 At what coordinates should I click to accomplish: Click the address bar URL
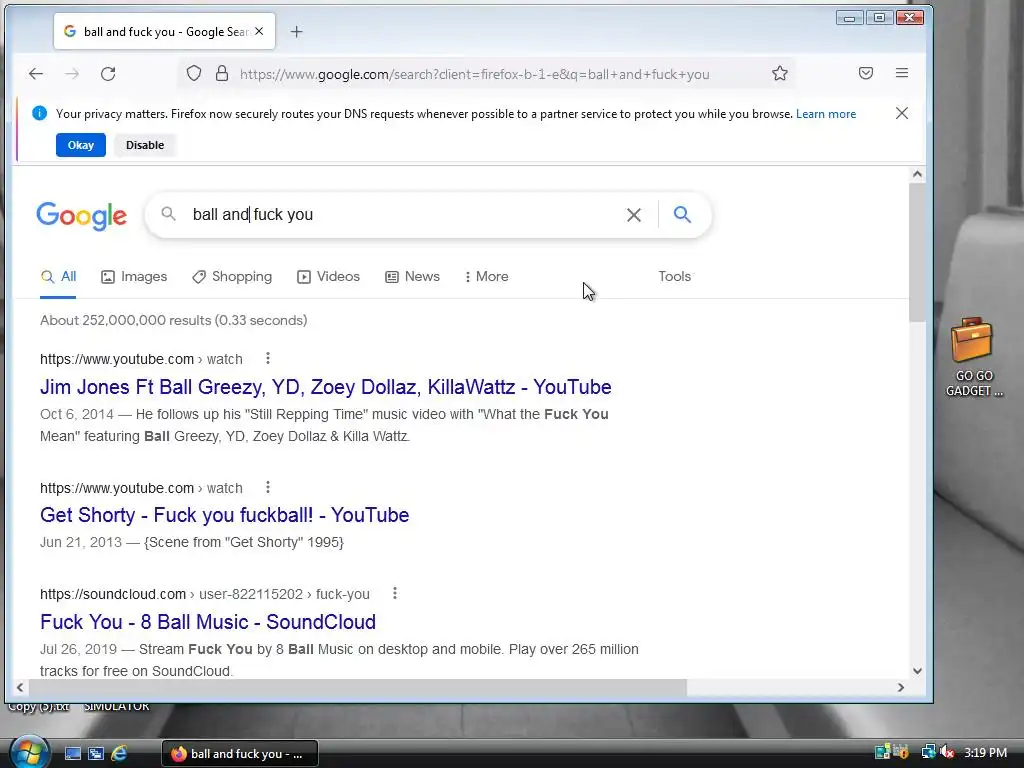[474, 74]
